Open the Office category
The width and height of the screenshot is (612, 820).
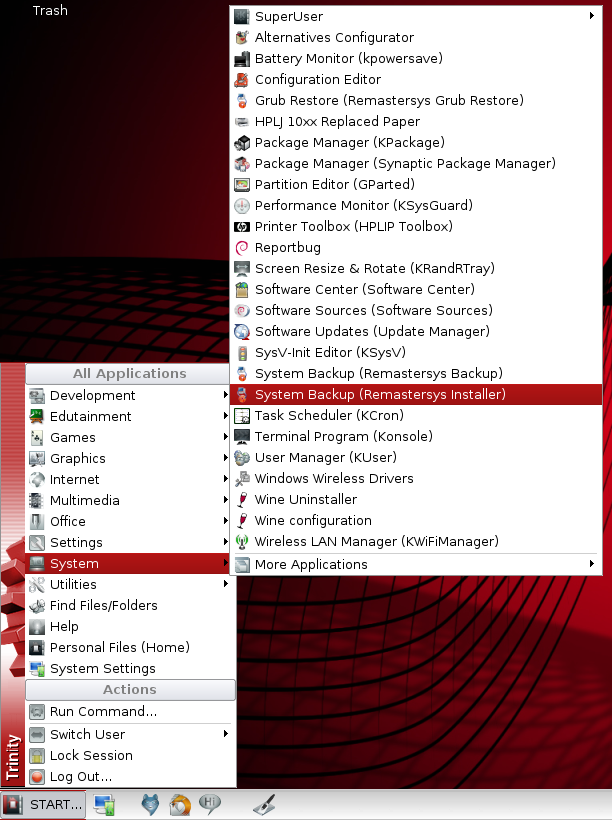pos(128,521)
